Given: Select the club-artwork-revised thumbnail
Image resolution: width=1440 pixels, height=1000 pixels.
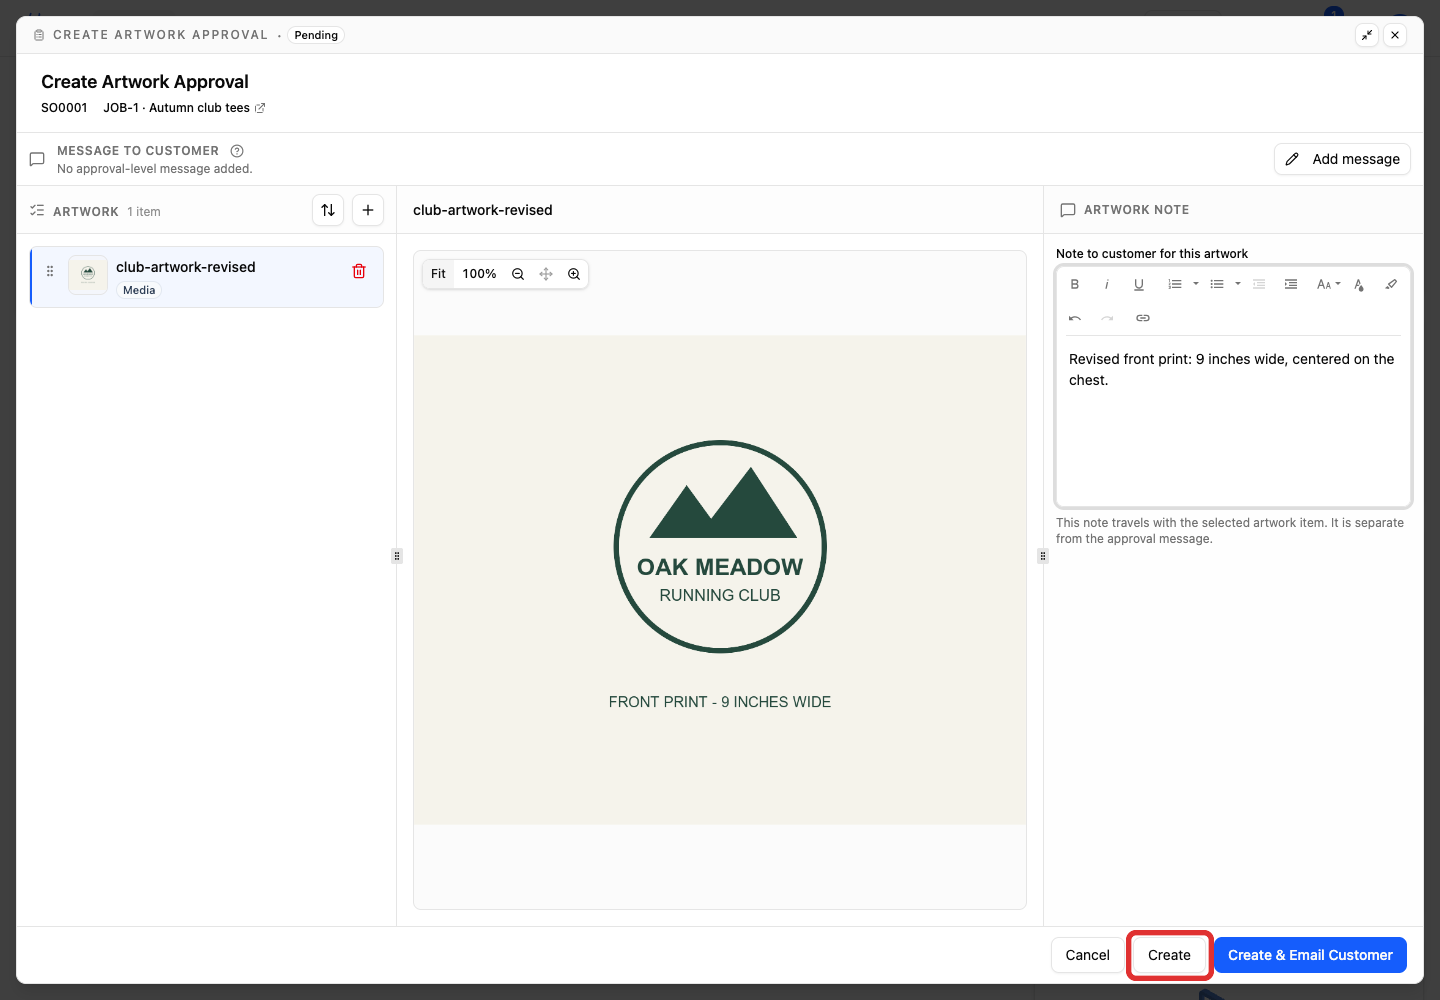Looking at the screenshot, I should point(88,275).
